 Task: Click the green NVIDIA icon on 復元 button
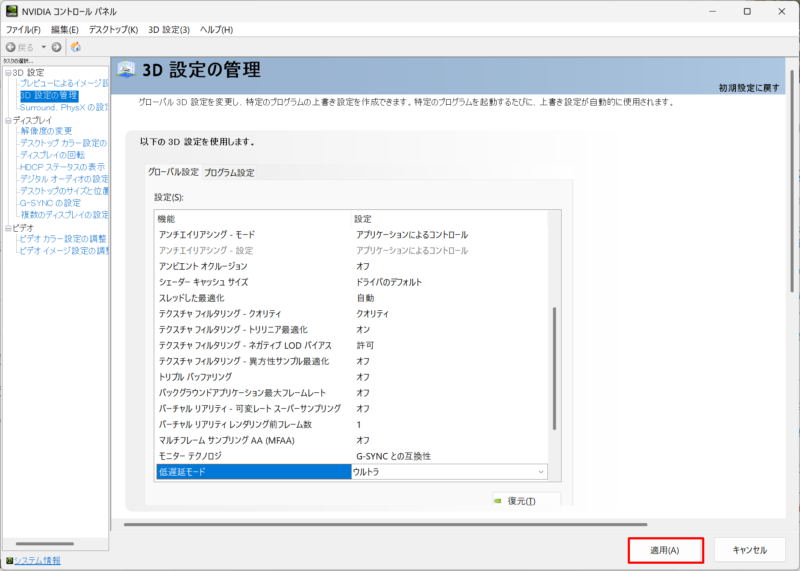pos(498,501)
